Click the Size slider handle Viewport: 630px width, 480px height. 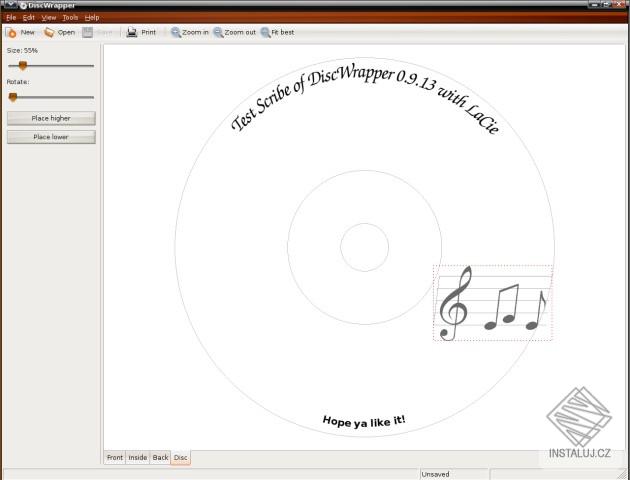[x=23, y=65]
